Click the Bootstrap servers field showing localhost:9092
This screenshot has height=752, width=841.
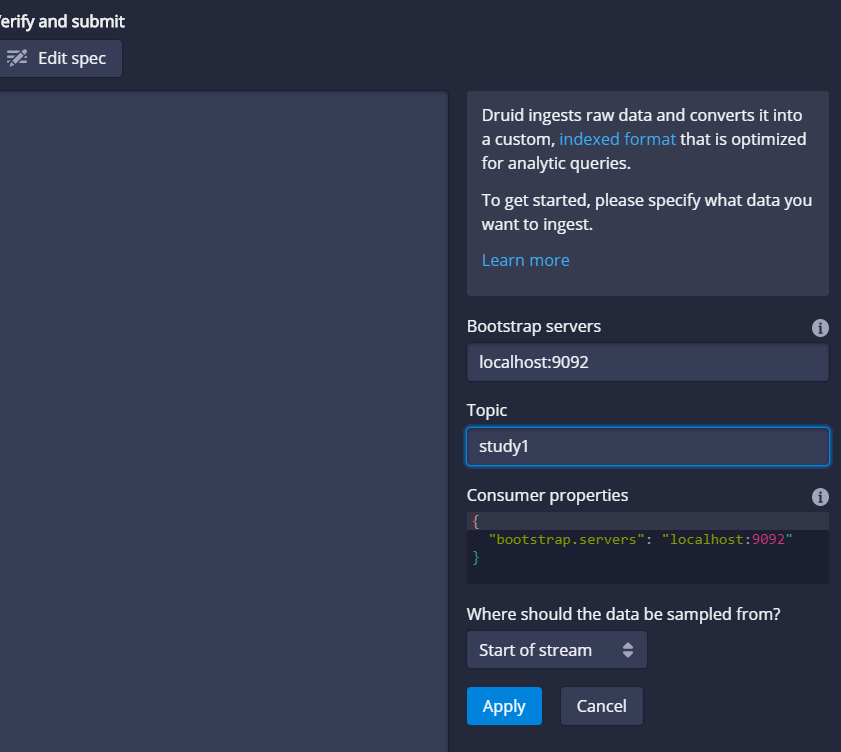647,362
